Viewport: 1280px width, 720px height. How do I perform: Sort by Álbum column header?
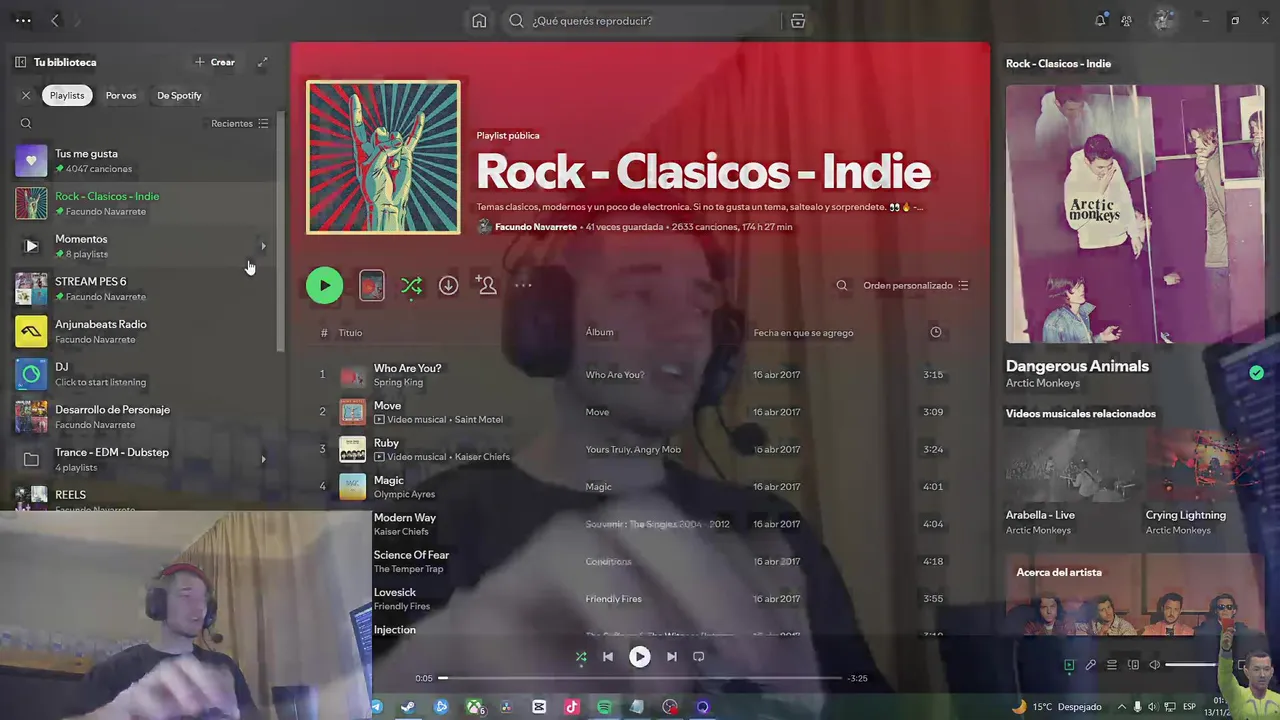[x=600, y=332]
